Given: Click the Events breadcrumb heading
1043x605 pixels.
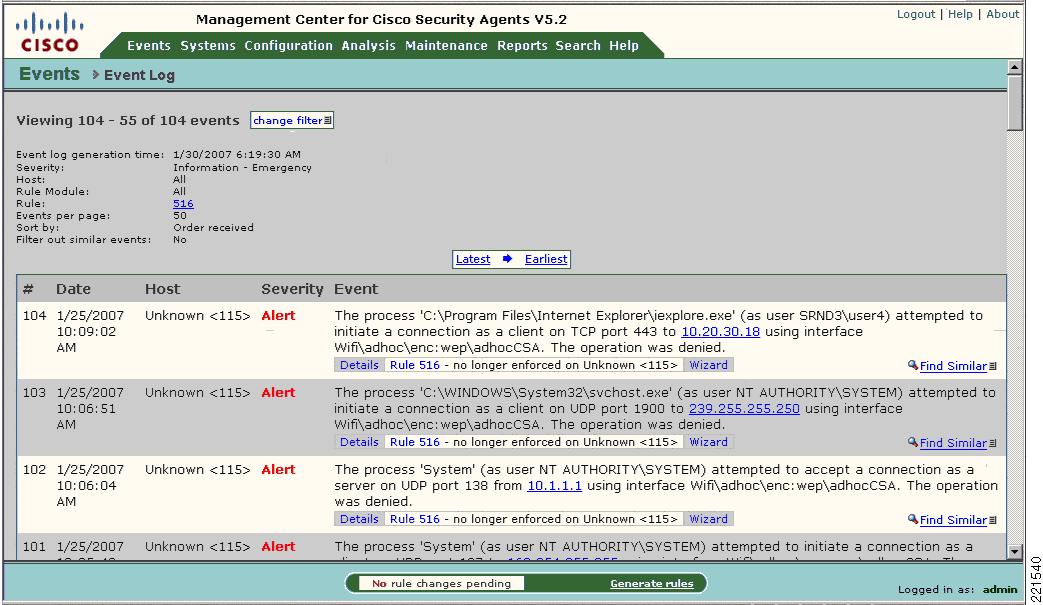Looking at the screenshot, I should pyautogui.click(x=49, y=74).
